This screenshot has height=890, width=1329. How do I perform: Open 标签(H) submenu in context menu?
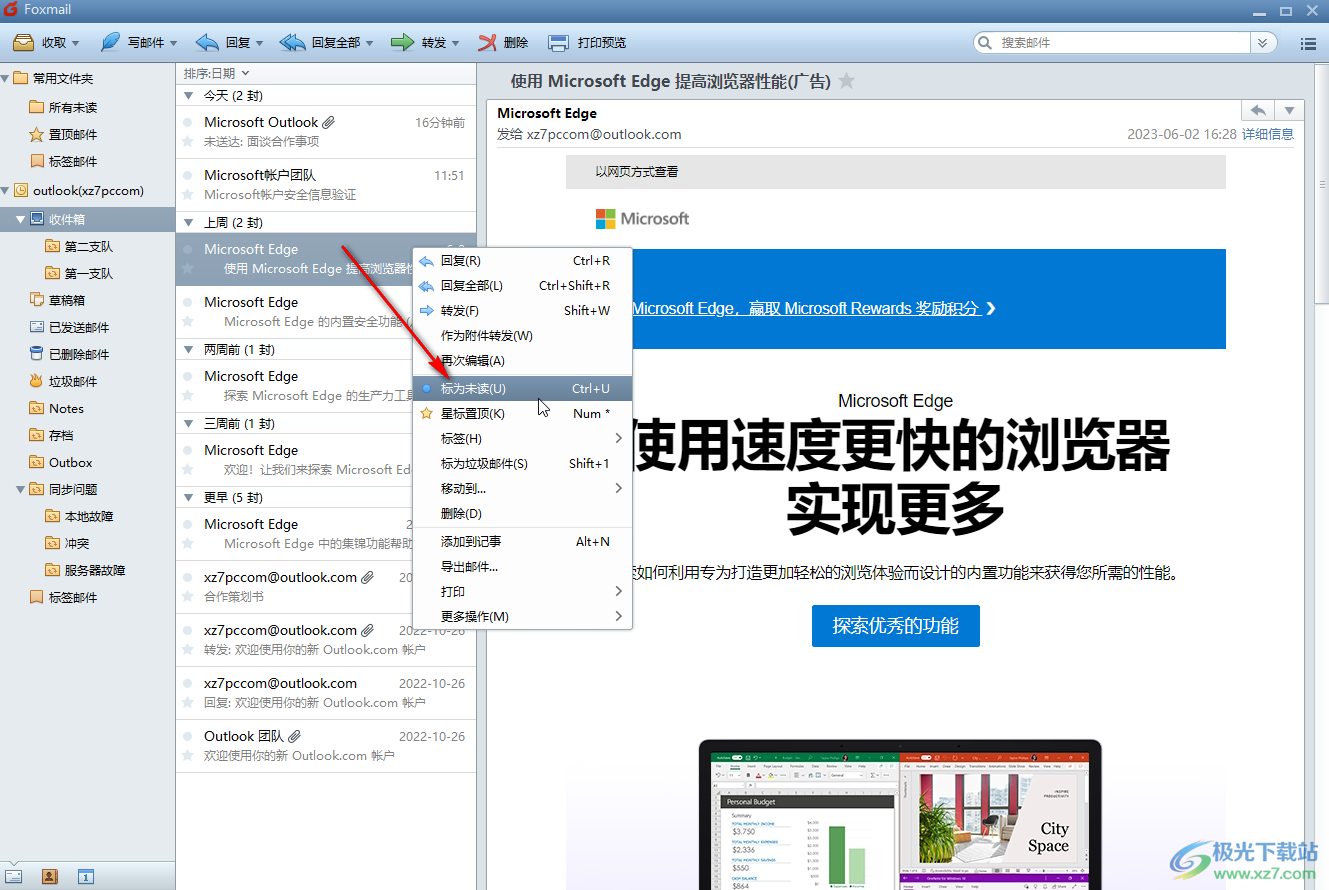[x=522, y=438]
